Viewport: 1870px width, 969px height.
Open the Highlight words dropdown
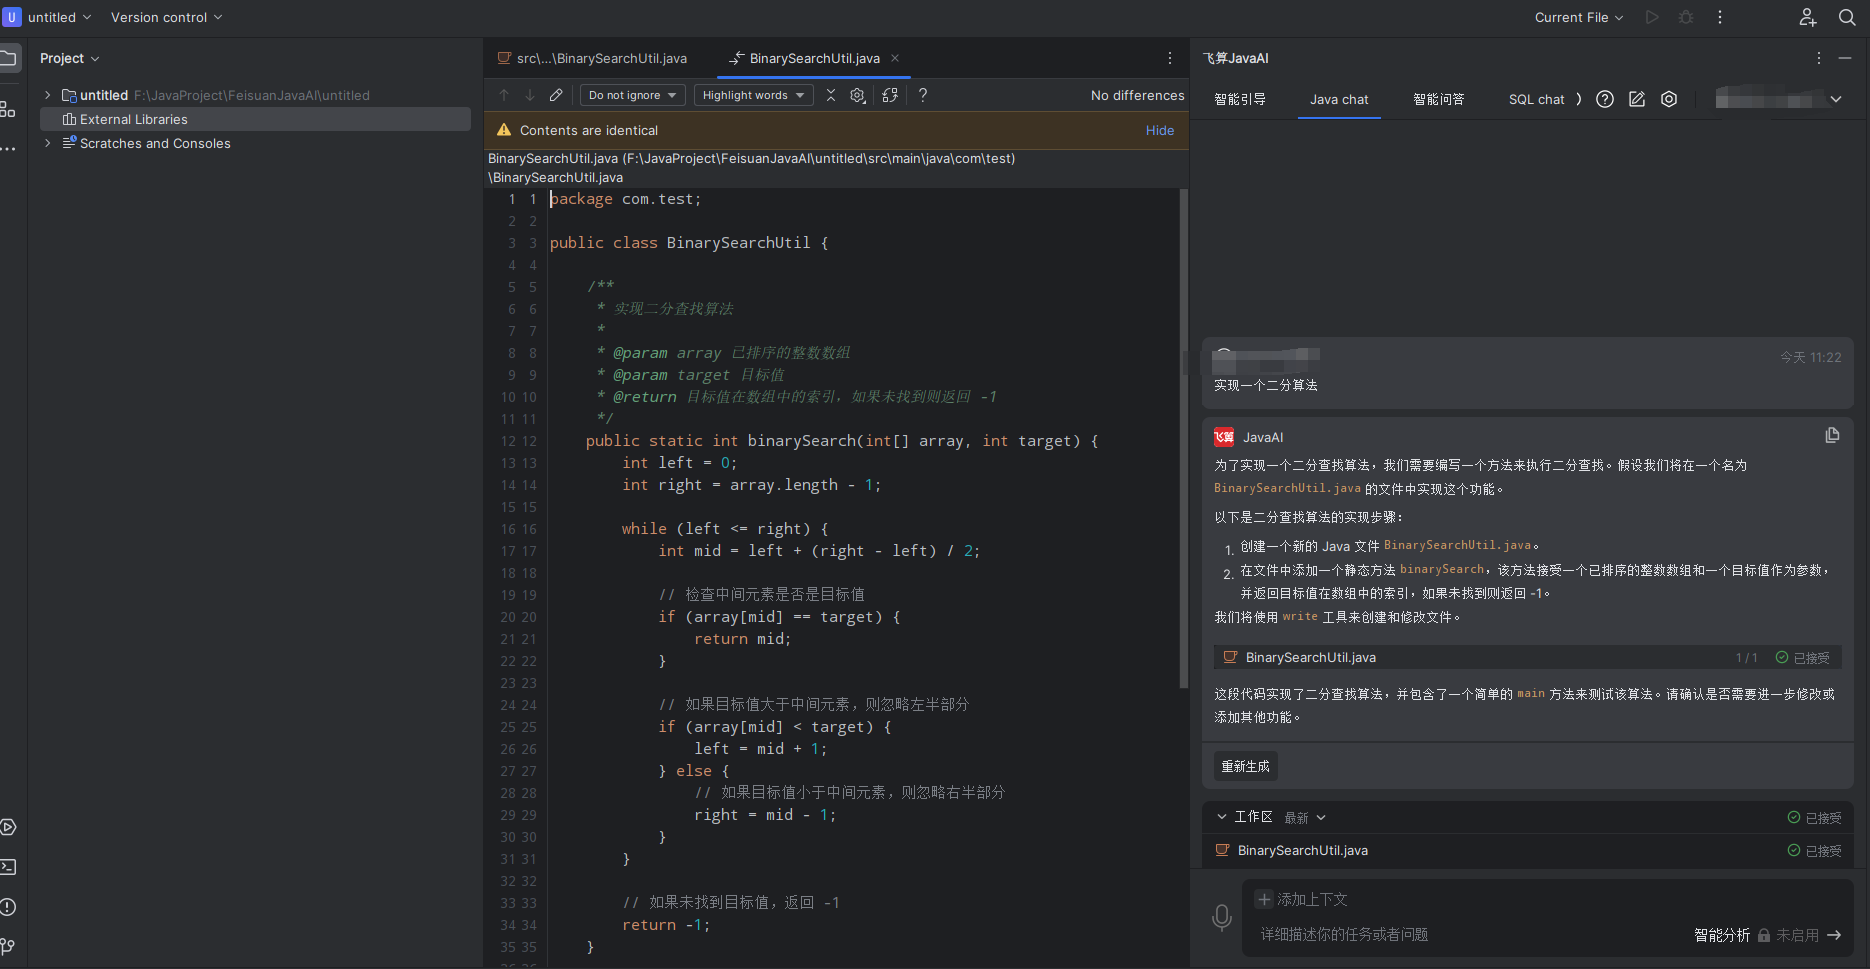753,95
